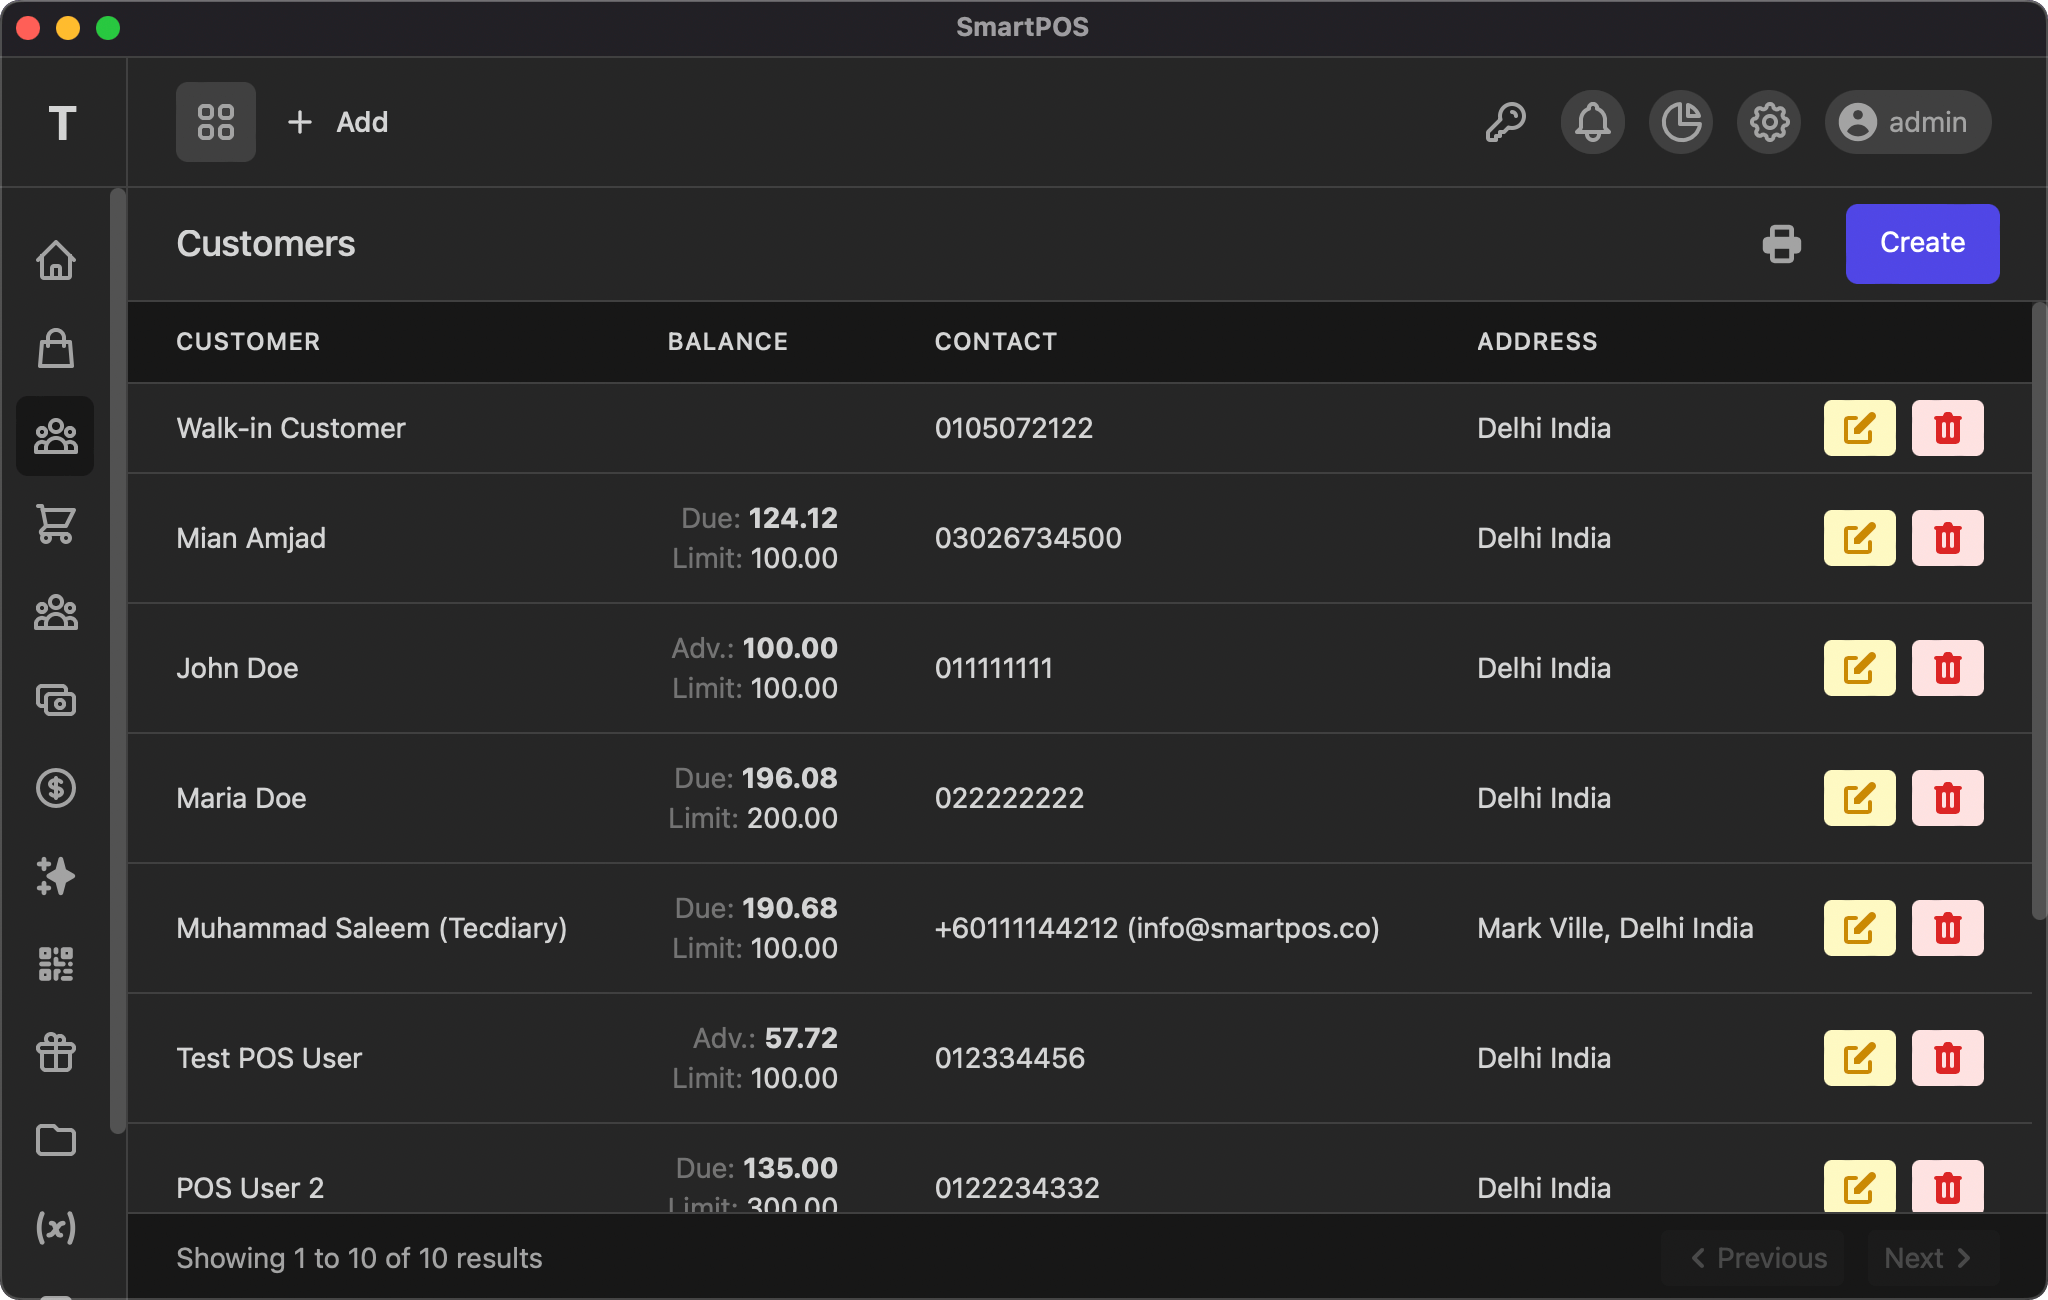
Task: Edit the Mian Amjad customer
Action: [1859, 538]
